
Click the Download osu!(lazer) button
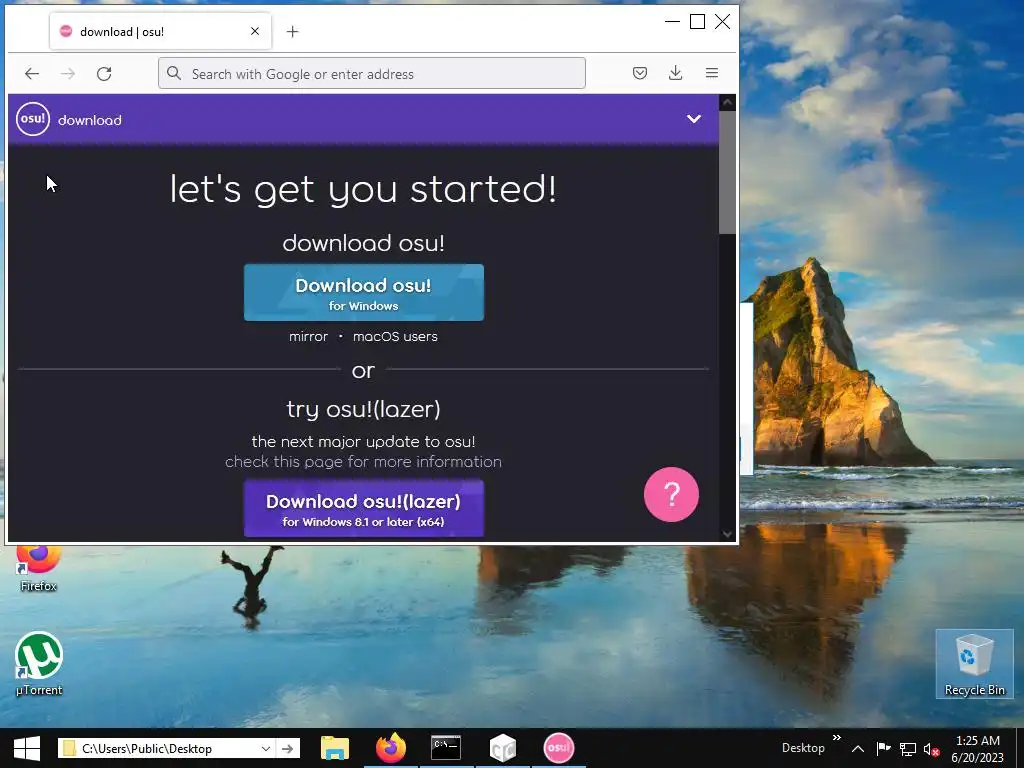[364, 509]
